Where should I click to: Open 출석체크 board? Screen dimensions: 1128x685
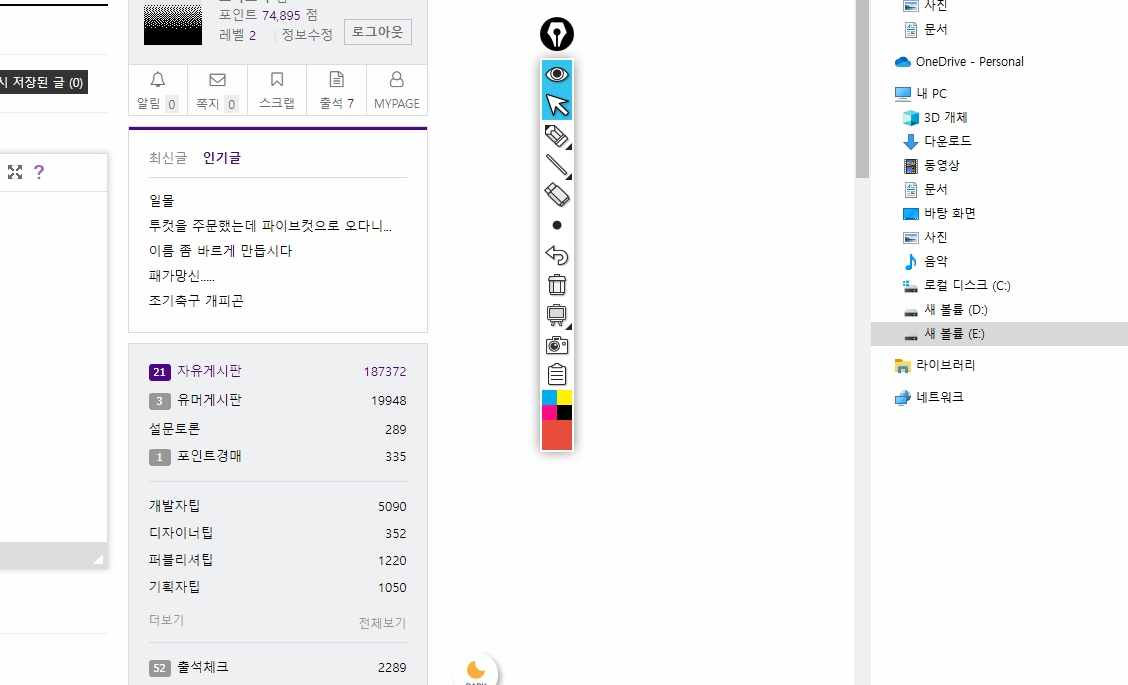click(x=203, y=667)
